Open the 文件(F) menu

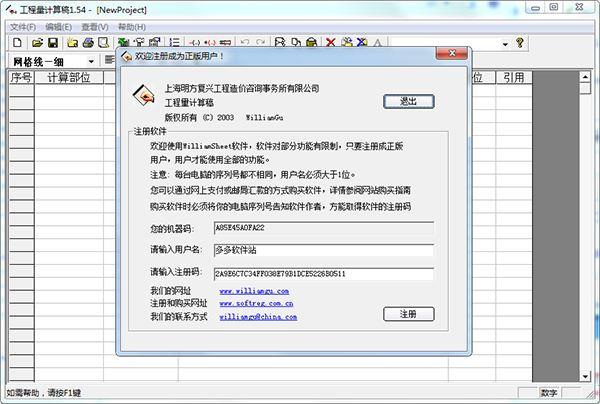pos(23,27)
